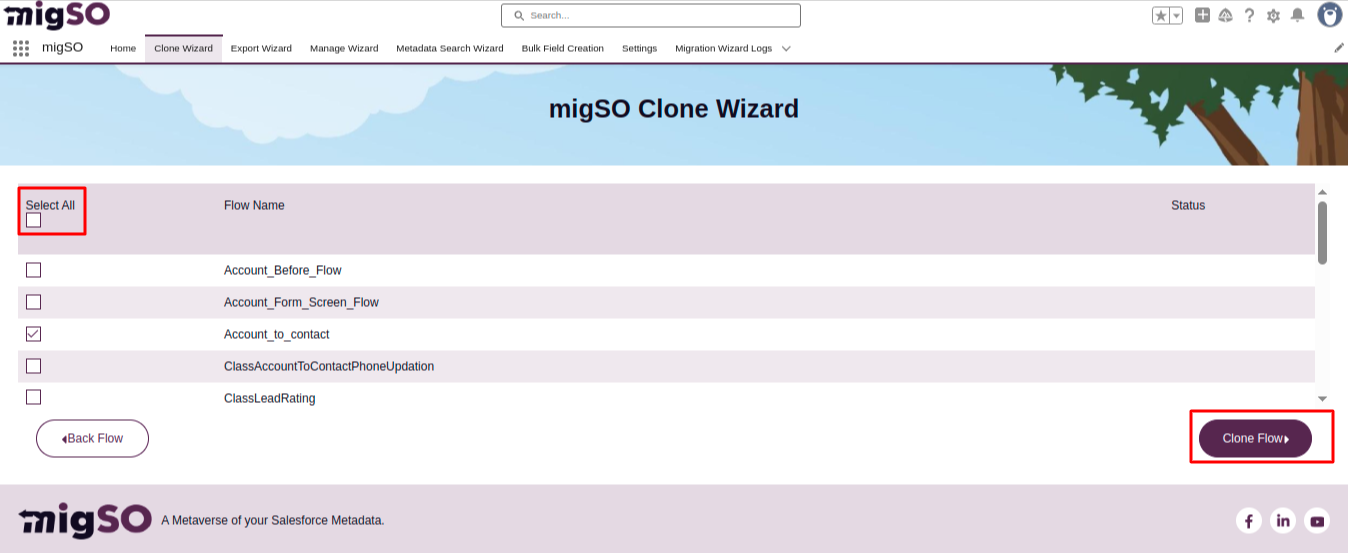1348x553 pixels.
Task: Expand the Favorites list dropdown arrow
Action: click(1176, 16)
